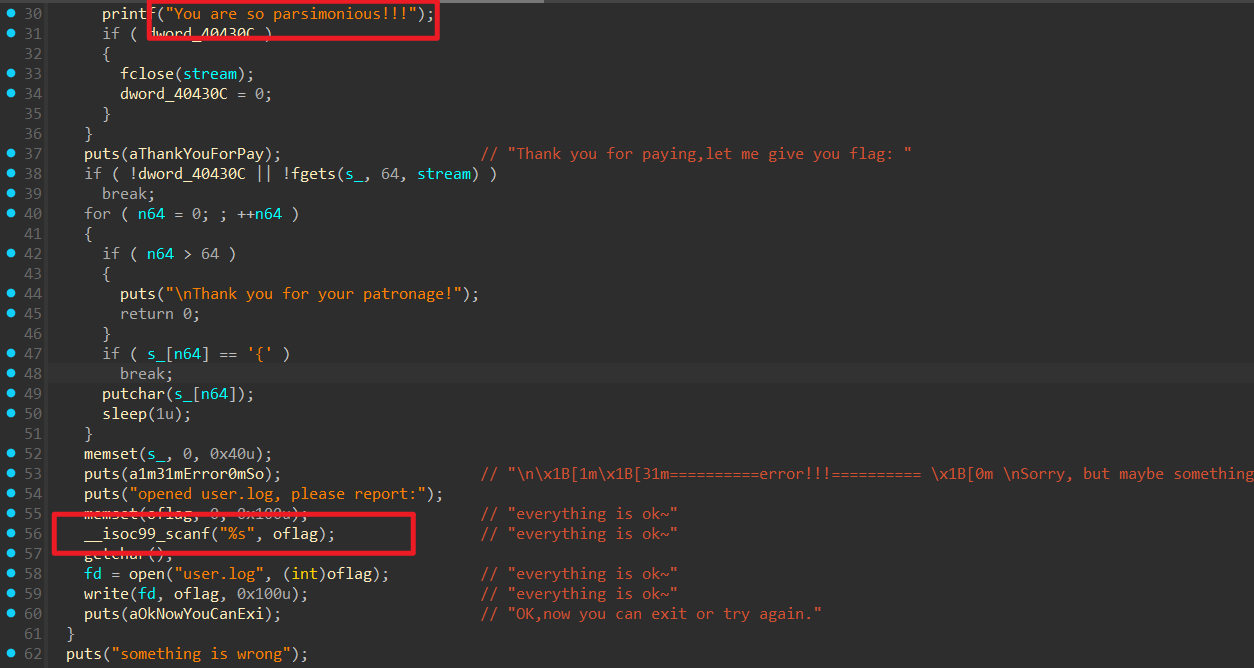
Task: Click the blue dot beside line 37
Action: [x=10, y=154]
